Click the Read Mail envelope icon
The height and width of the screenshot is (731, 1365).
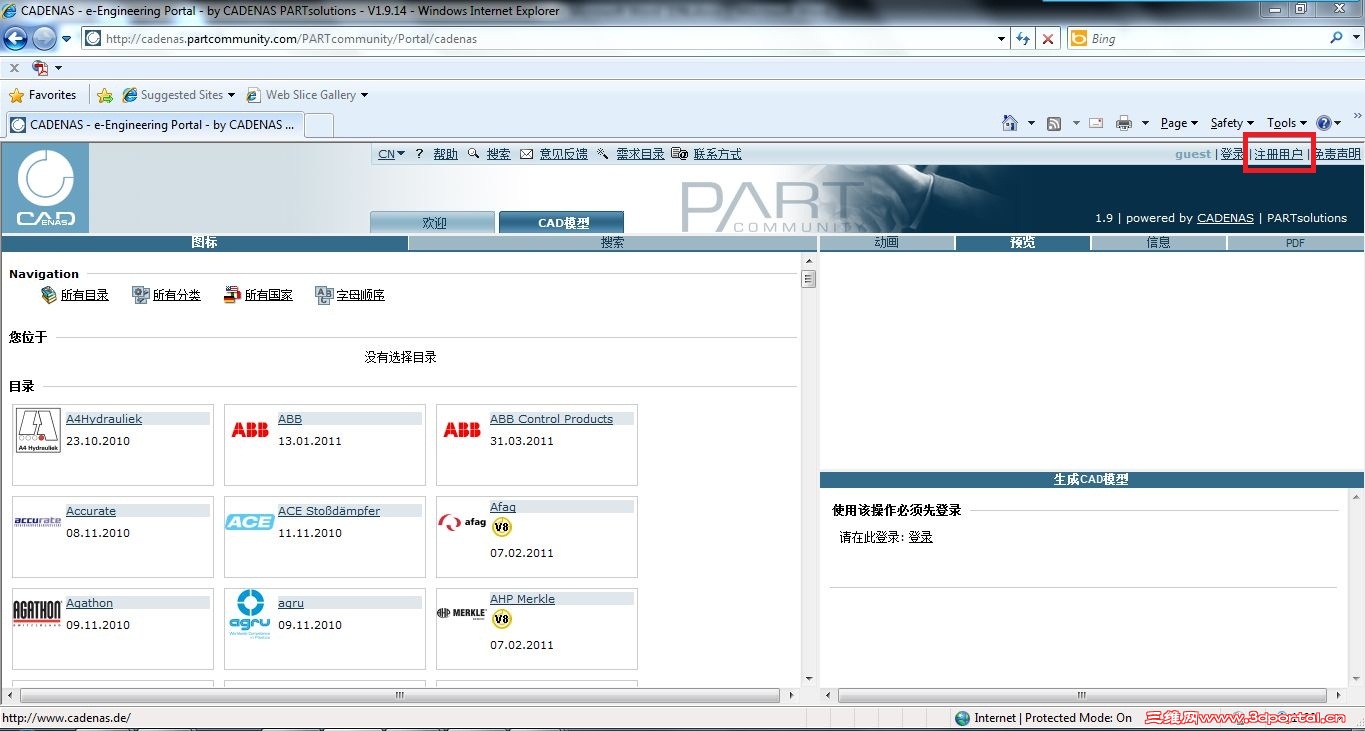pyautogui.click(x=1096, y=123)
